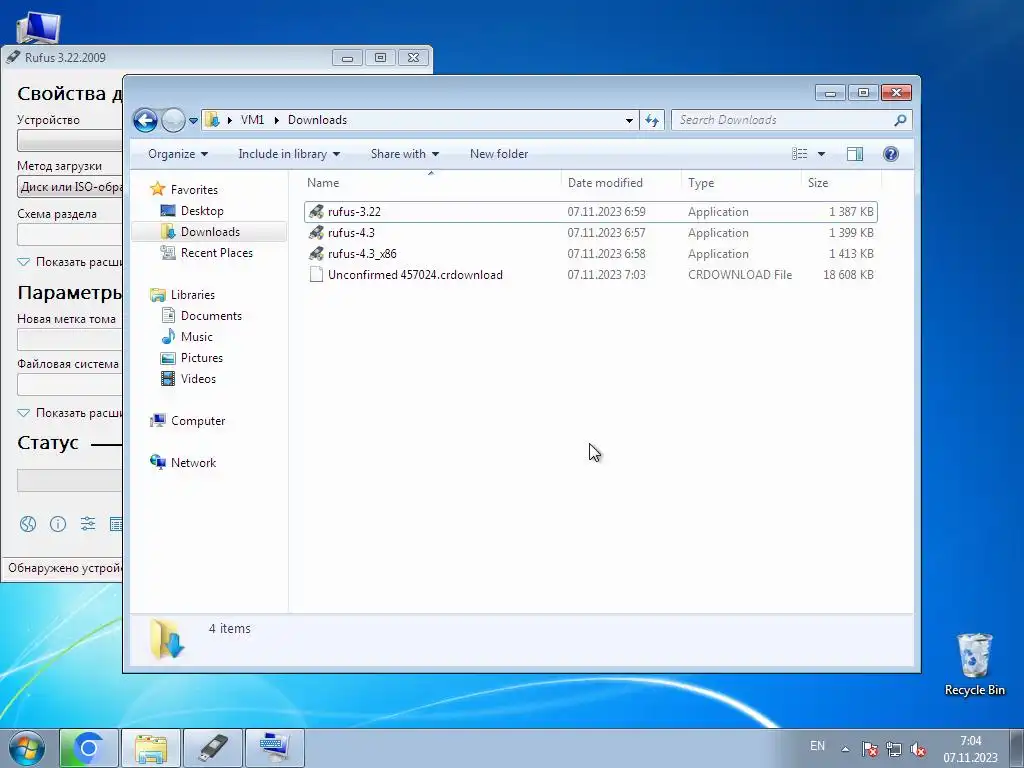
Task: Open Documents library in navigation pane
Action: pos(211,315)
